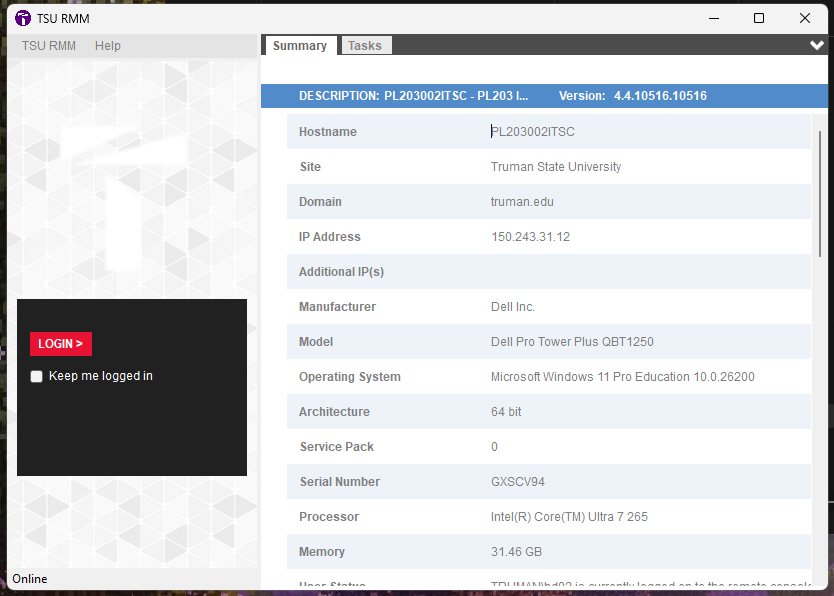Enable the Keep me logged in checkbox

37,377
